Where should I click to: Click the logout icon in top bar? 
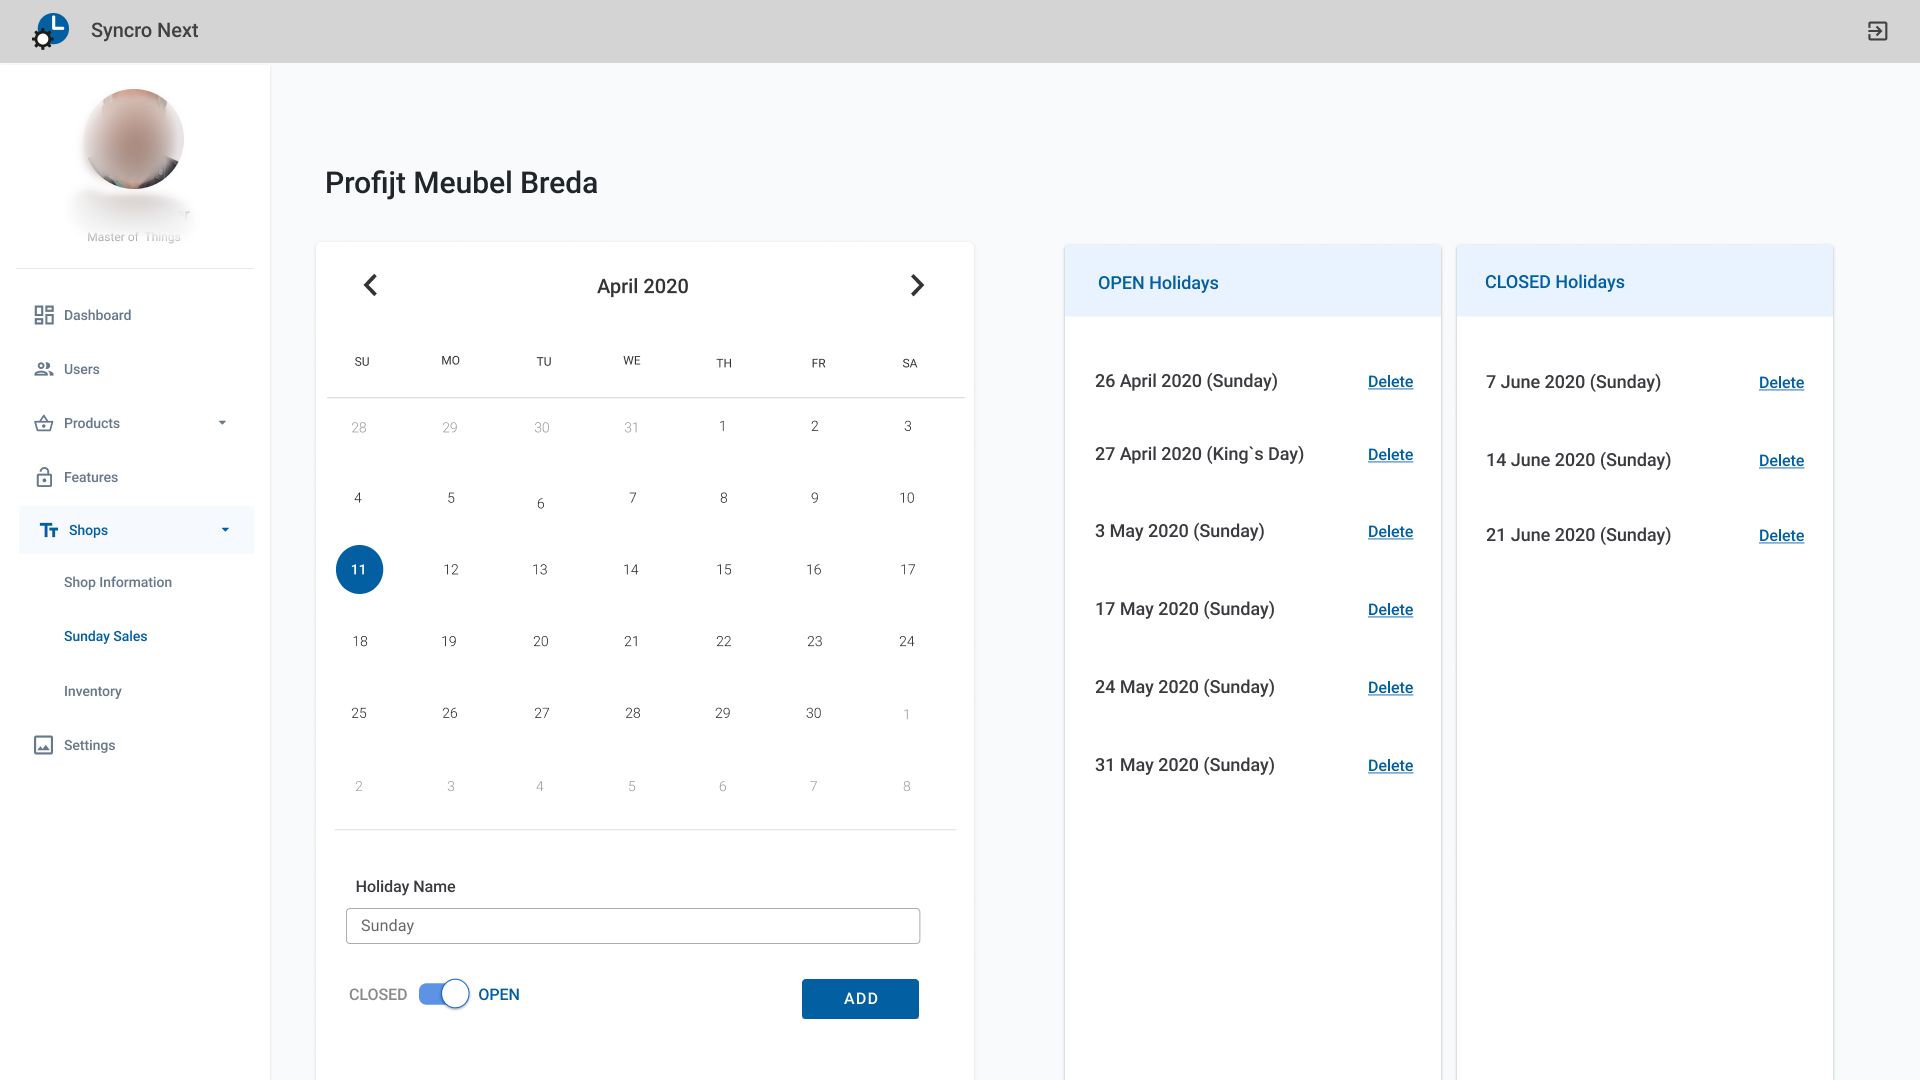(x=1877, y=31)
